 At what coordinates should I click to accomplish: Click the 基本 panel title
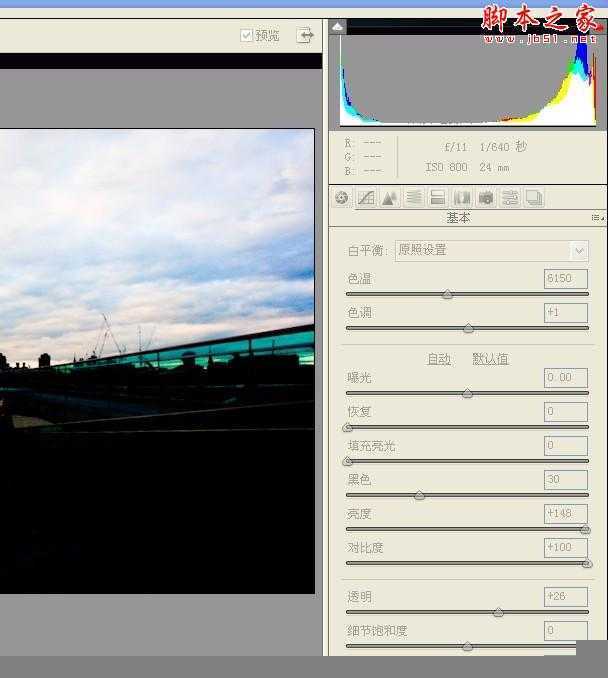(x=458, y=217)
